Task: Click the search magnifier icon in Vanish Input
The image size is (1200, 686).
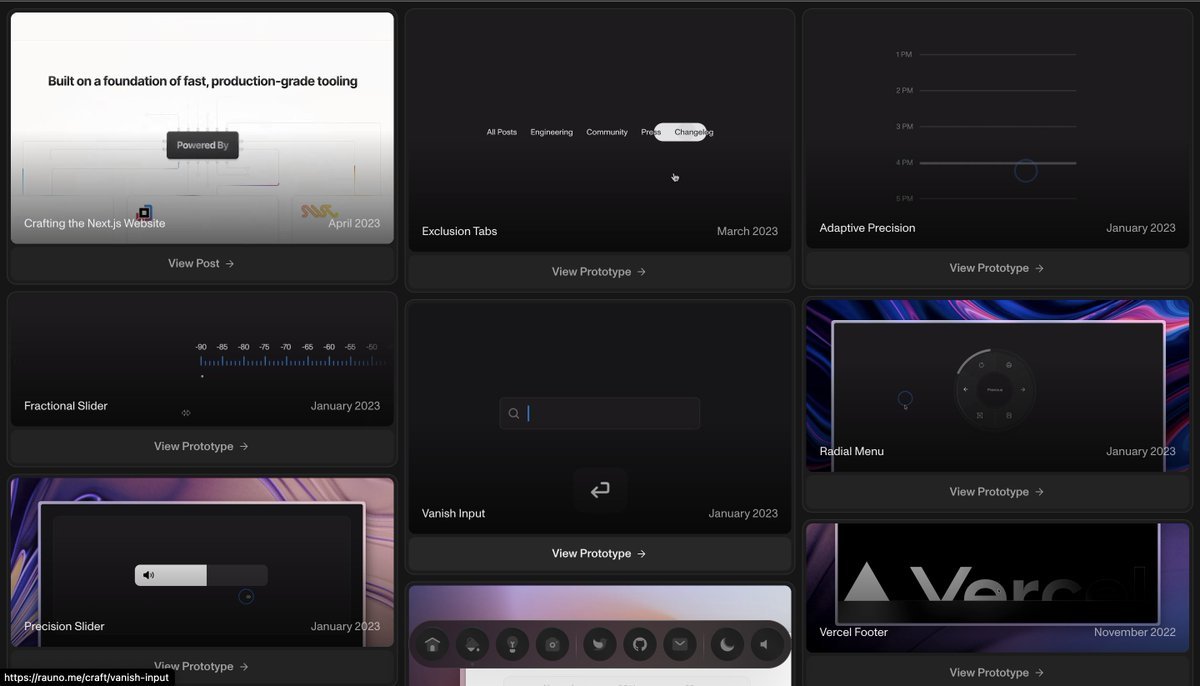Action: (x=514, y=414)
